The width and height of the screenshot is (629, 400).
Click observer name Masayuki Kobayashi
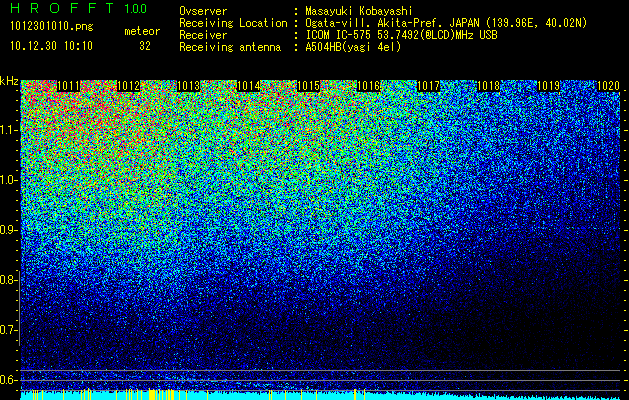coord(359,11)
